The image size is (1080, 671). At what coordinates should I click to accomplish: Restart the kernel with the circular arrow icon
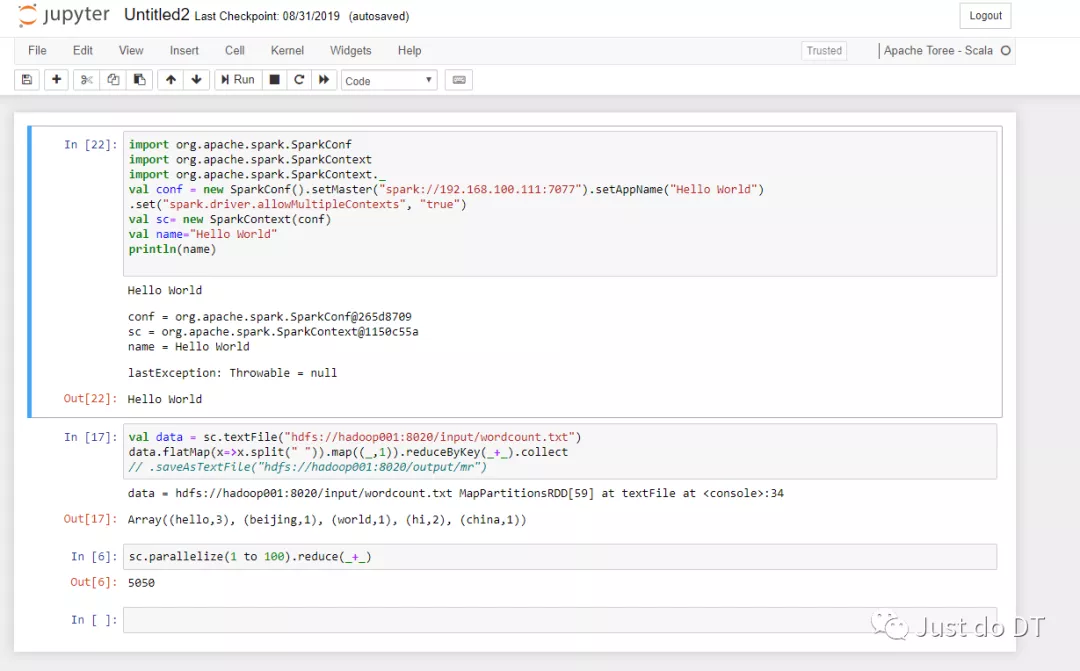point(299,80)
